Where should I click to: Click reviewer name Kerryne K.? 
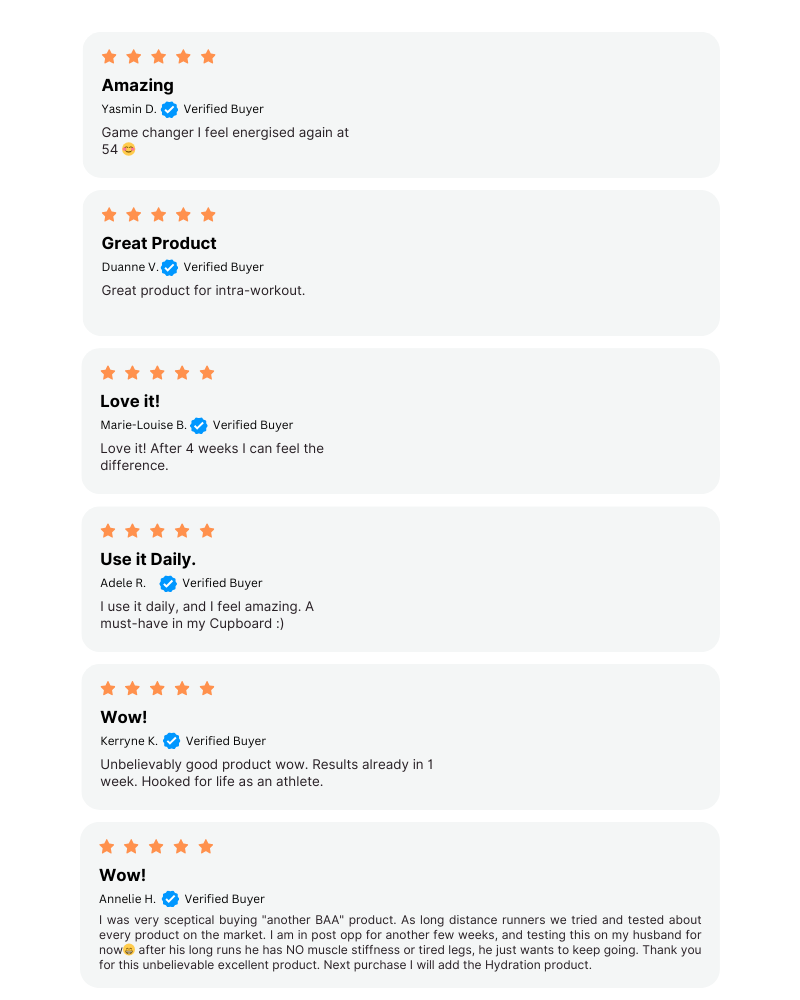click(129, 741)
